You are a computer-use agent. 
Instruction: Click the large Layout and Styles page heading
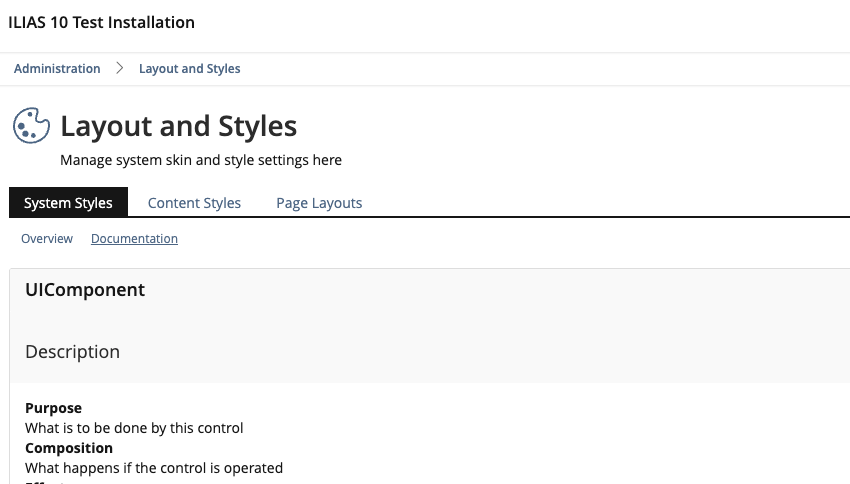[178, 126]
